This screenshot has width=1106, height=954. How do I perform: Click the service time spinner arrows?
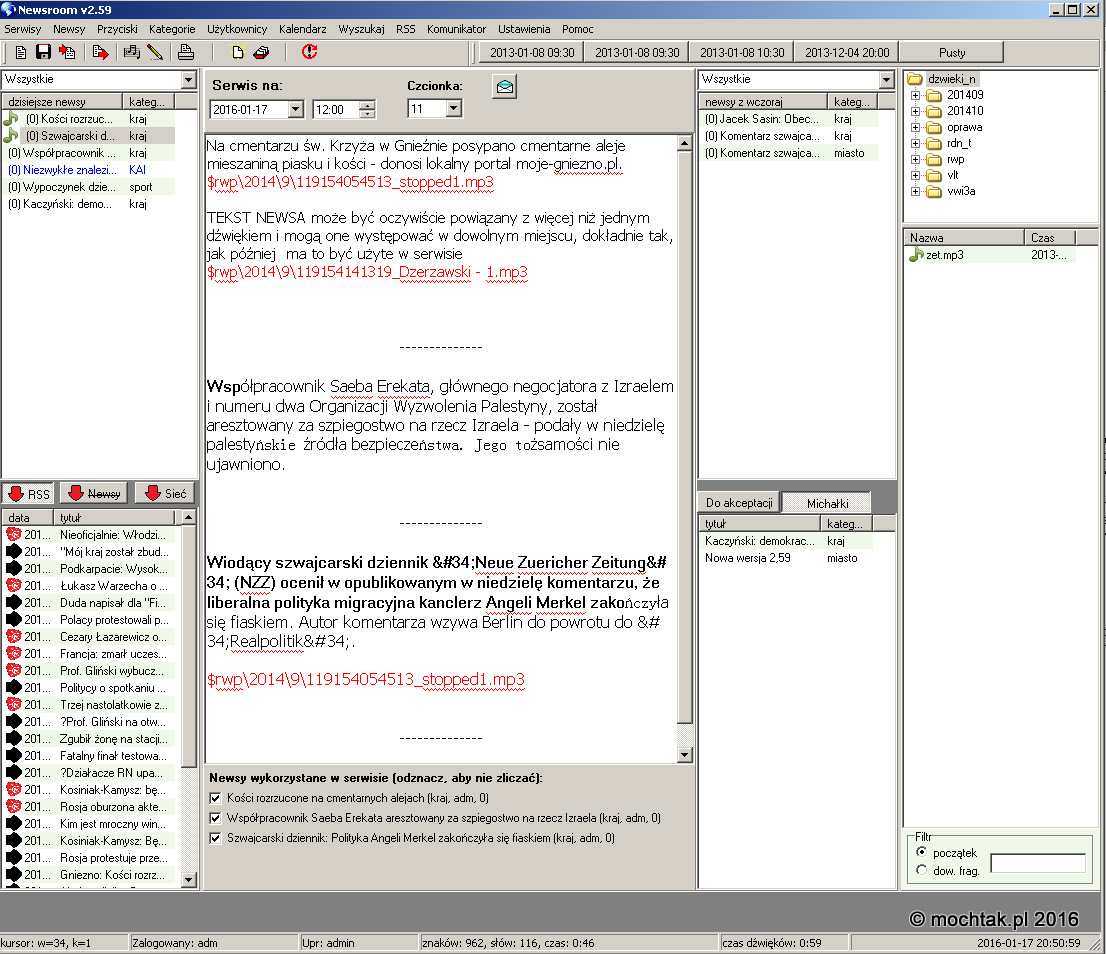click(367, 109)
